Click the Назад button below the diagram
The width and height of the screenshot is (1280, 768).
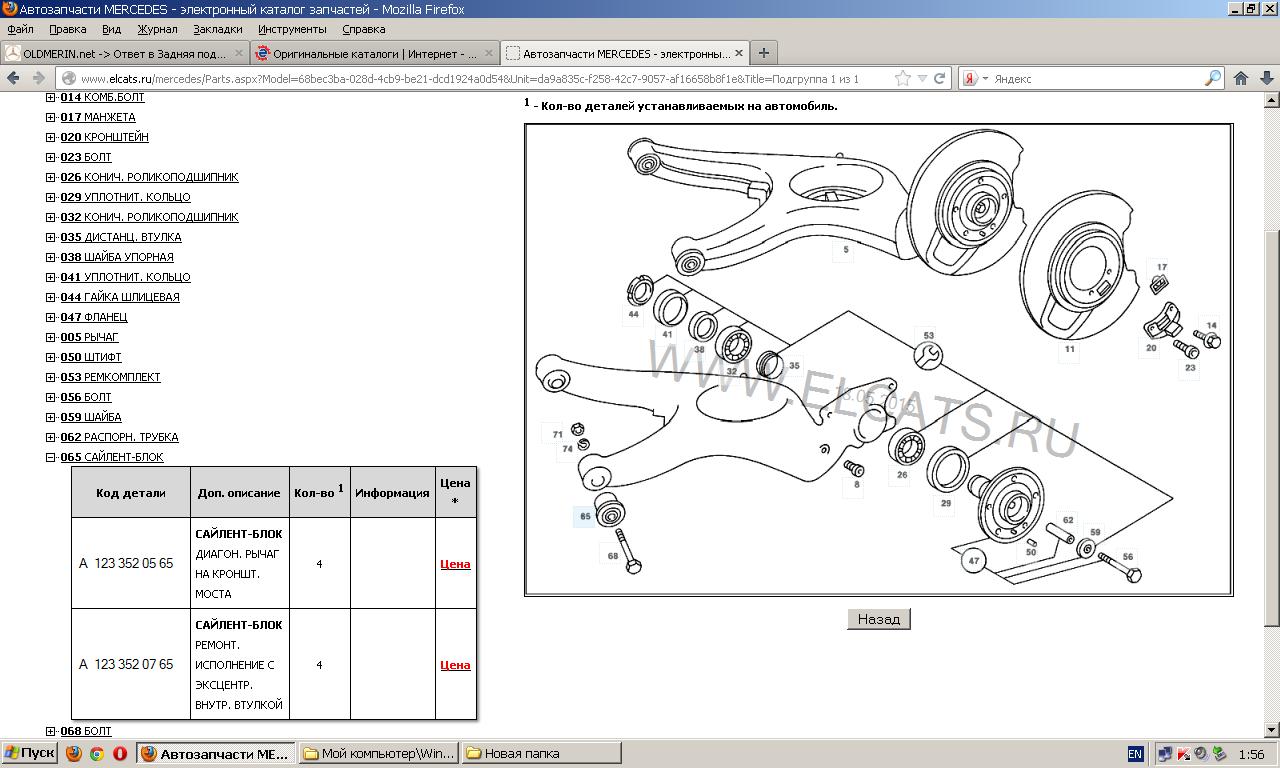coord(878,619)
